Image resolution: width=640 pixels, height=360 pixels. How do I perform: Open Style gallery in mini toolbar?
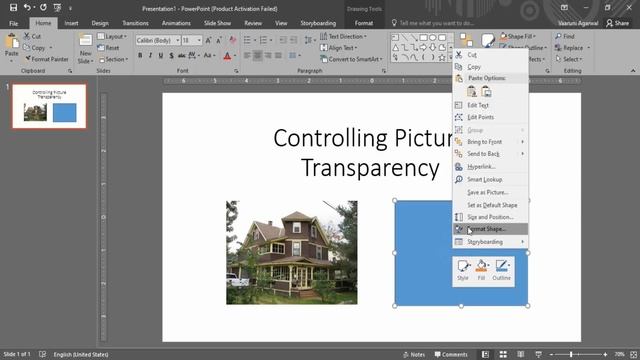pos(463,270)
